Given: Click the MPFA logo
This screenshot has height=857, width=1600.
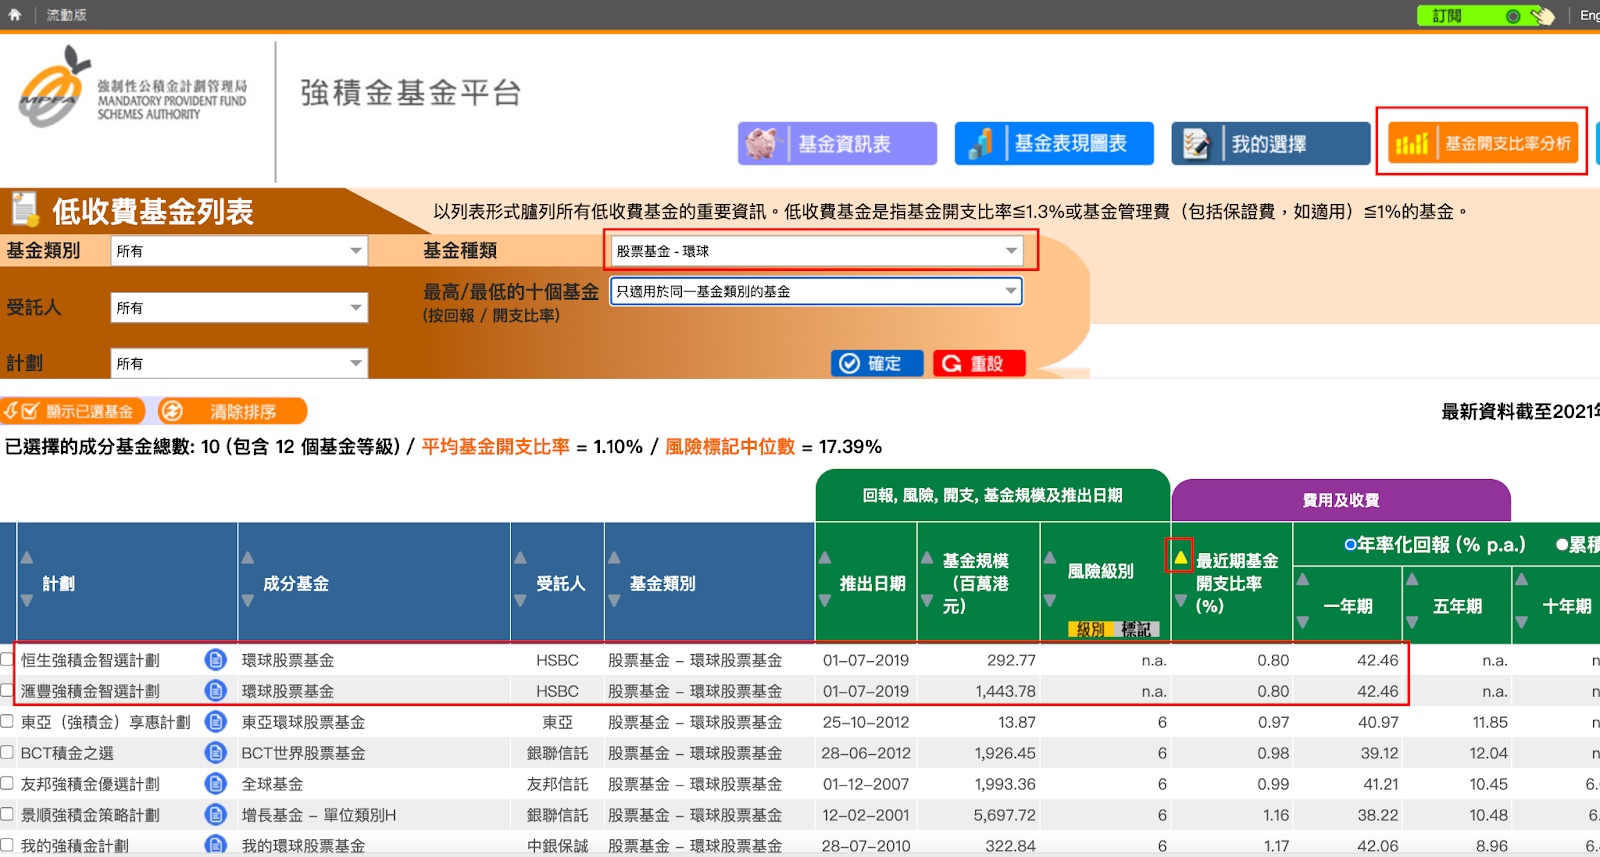Looking at the screenshot, I should (133, 88).
